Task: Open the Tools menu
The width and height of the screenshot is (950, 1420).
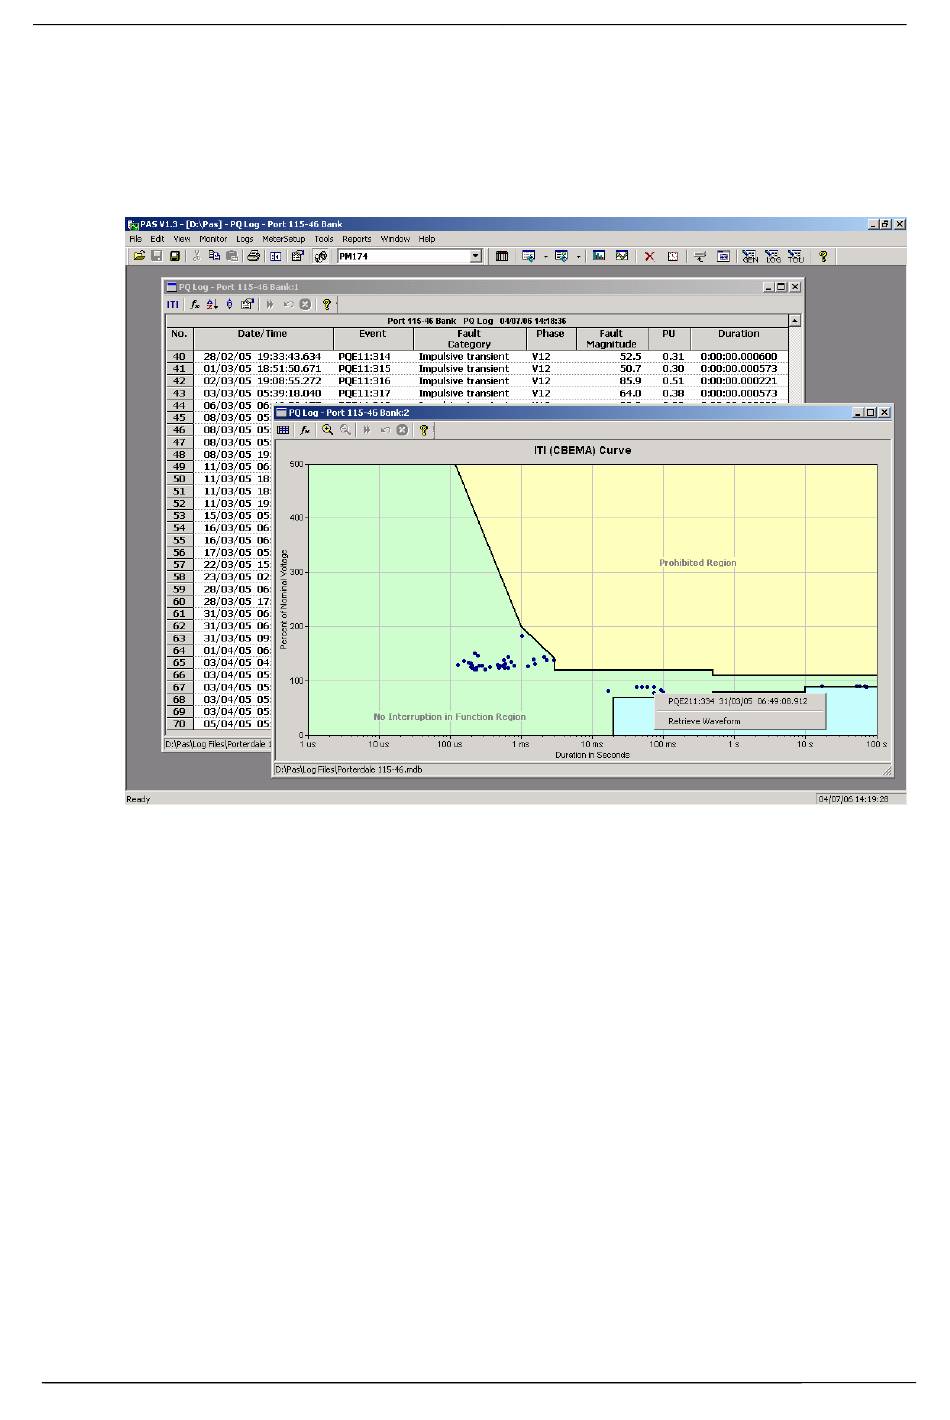Action: click(324, 239)
